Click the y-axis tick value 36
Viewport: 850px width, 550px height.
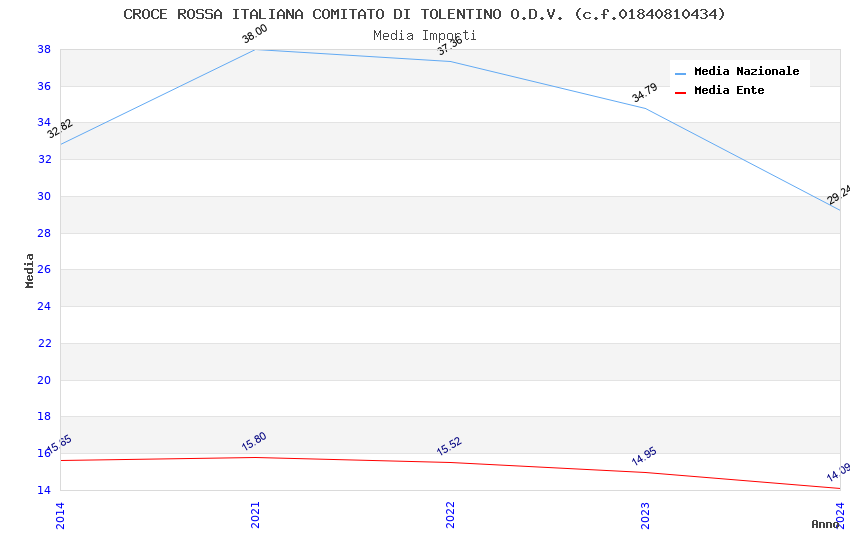[44, 86]
